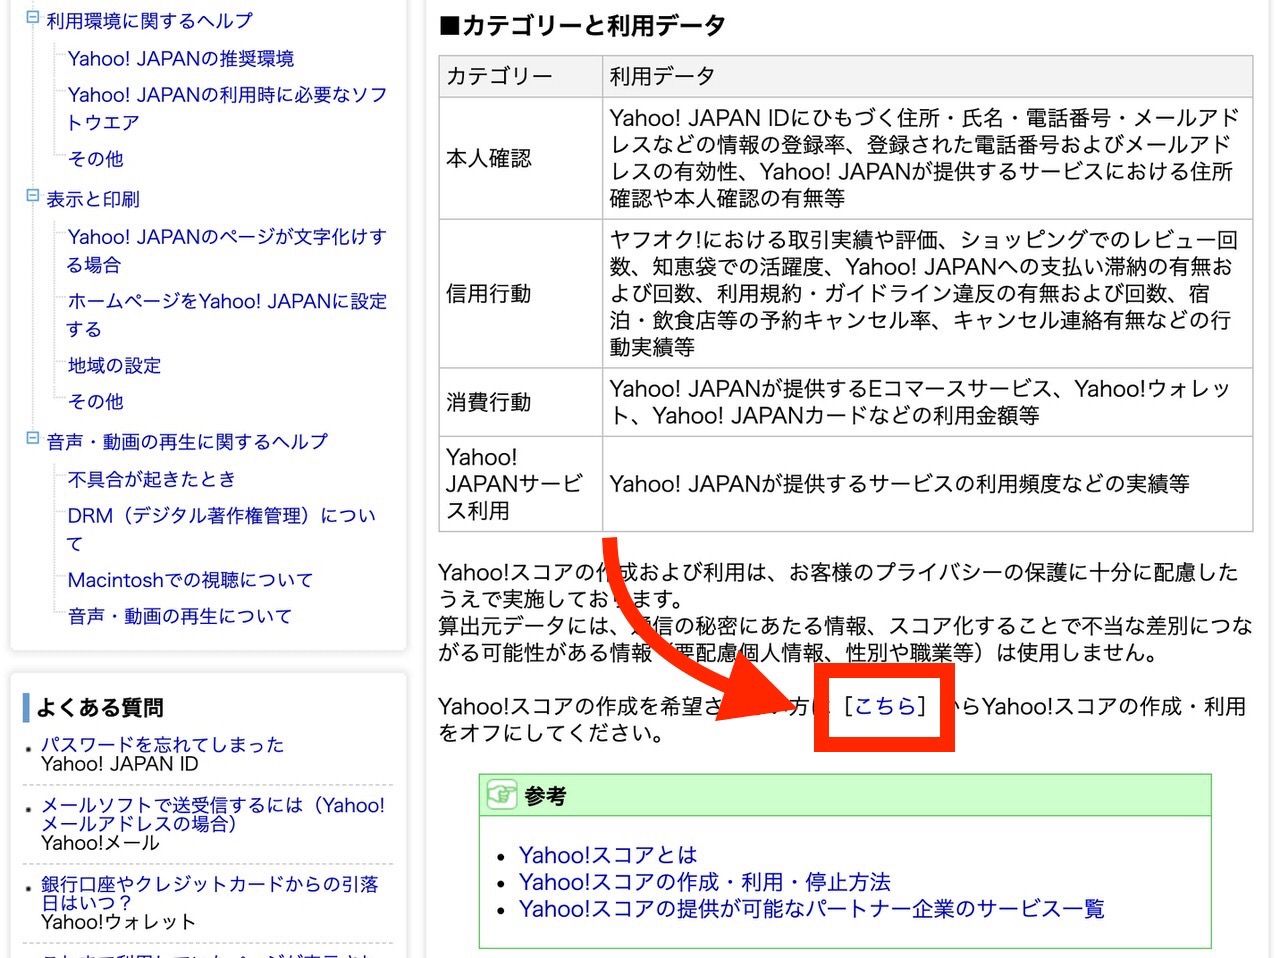Select その他 under 表示と印刷
The width and height of the screenshot is (1280, 958).
point(96,401)
